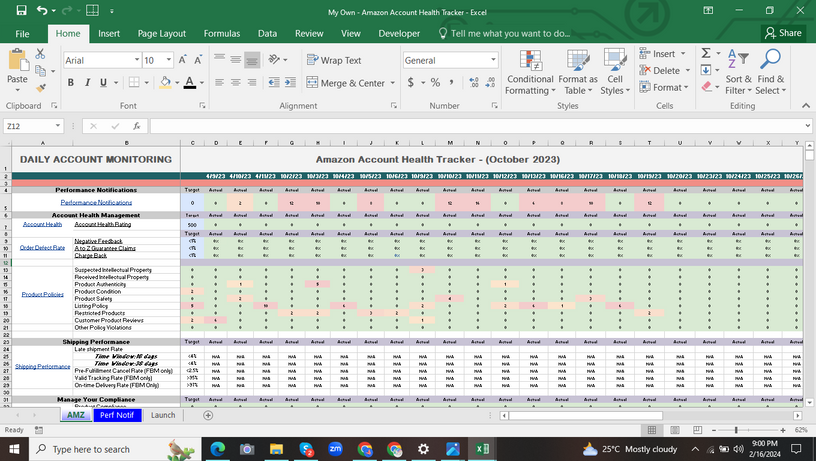Image resolution: width=816 pixels, height=461 pixels.
Task: Decrease font size with smaller A icon
Action: [198, 60]
